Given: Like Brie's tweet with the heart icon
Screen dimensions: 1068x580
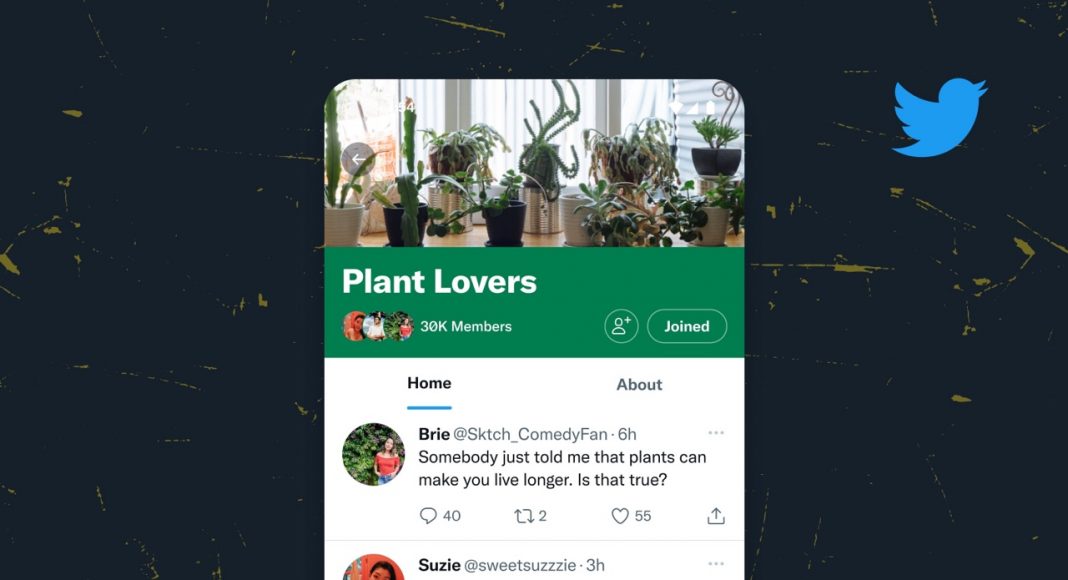Looking at the screenshot, I should coord(620,516).
